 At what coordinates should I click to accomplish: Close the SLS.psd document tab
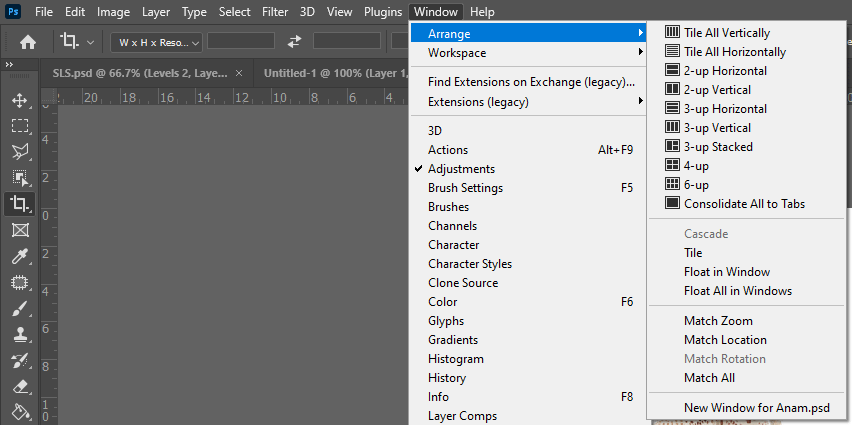[x=238, y=73]
